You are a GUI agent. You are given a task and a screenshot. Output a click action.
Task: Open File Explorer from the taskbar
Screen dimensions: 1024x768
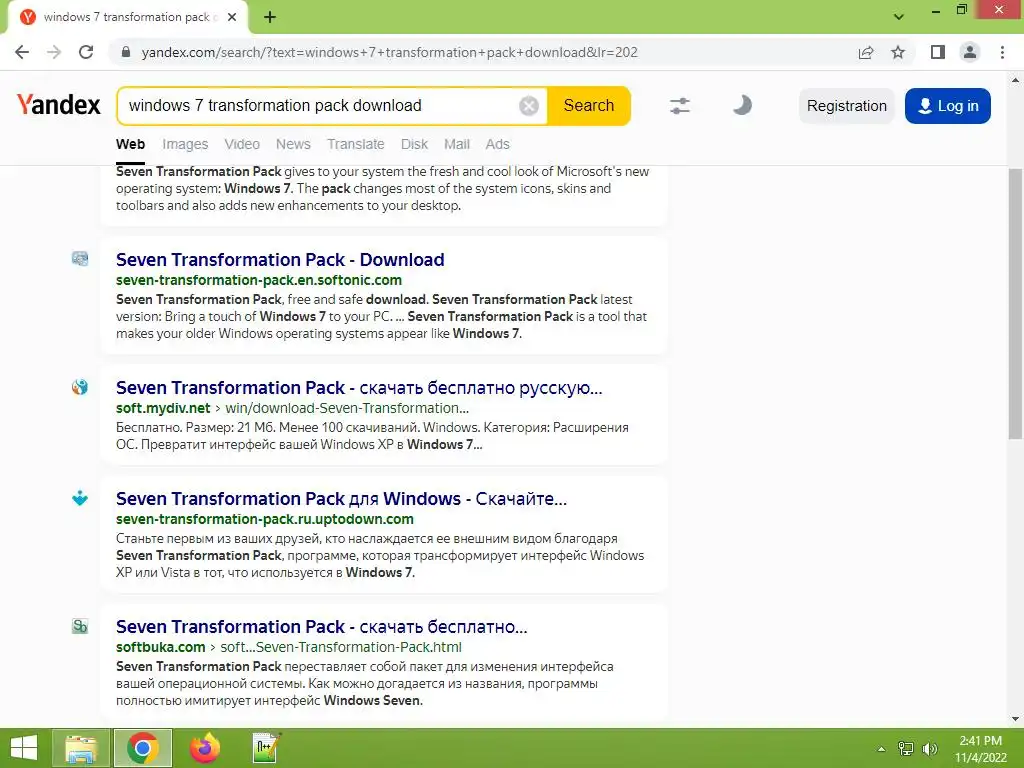tap(80, 748)
